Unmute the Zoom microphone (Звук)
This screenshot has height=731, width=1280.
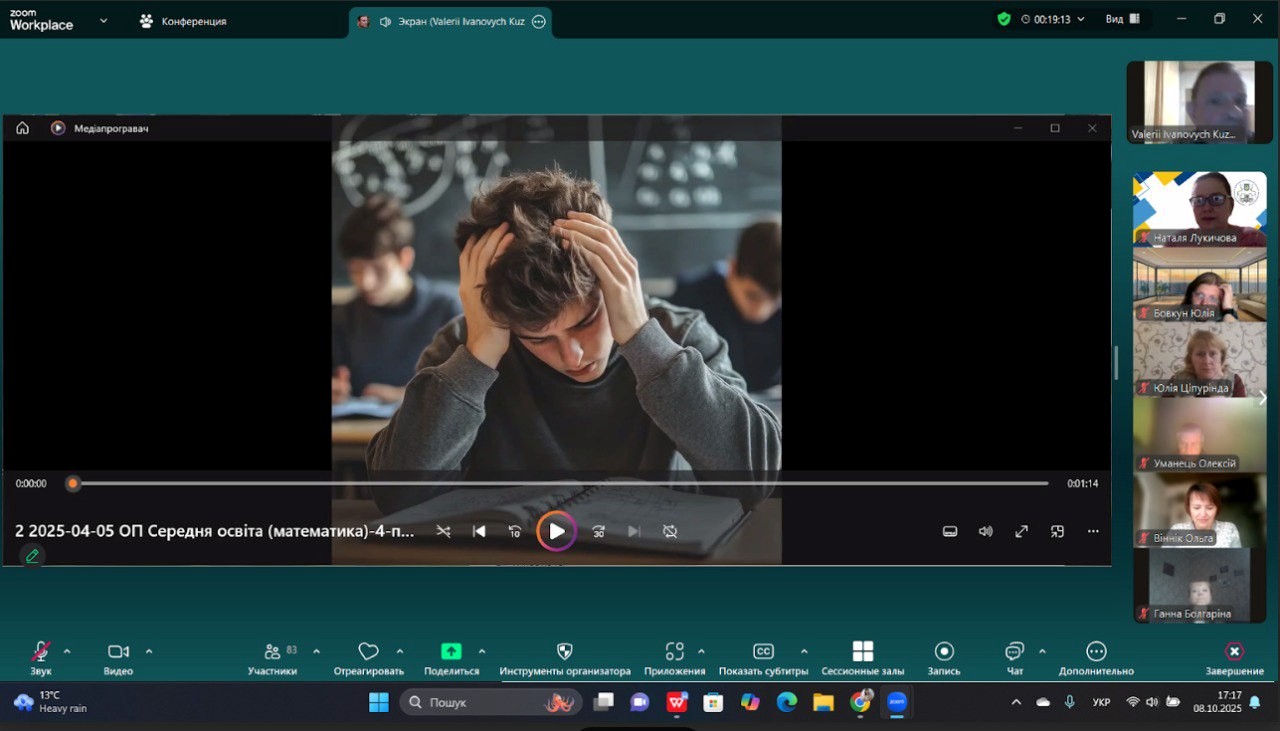coord(41,652)
